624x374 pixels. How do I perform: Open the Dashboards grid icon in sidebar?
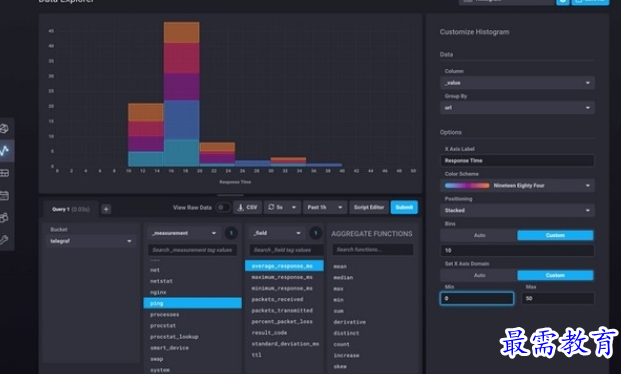click(x=4, y=173)
